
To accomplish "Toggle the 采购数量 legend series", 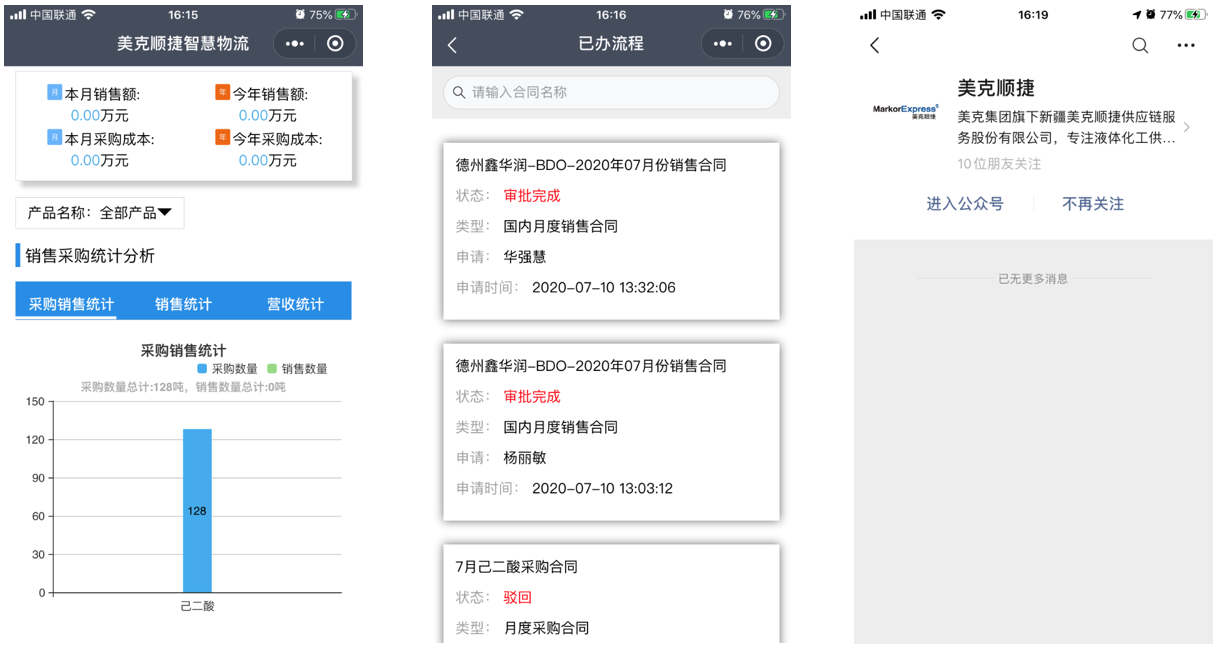I will coord(227,369).
